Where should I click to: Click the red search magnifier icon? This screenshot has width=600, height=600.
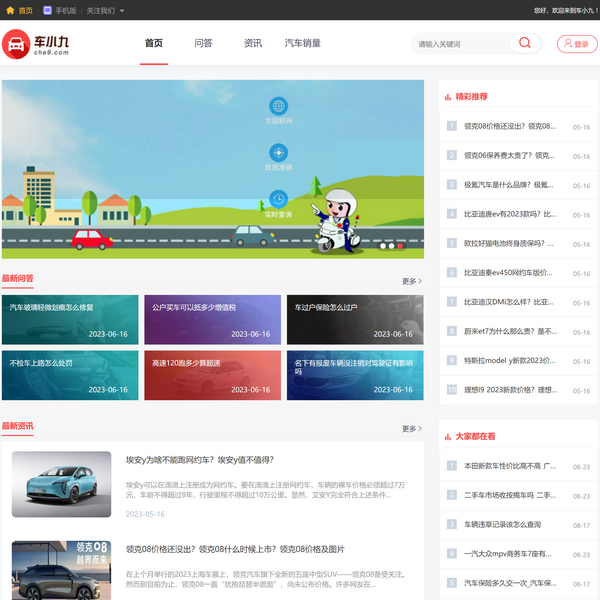pyautogui.click(x=524, y=43)
